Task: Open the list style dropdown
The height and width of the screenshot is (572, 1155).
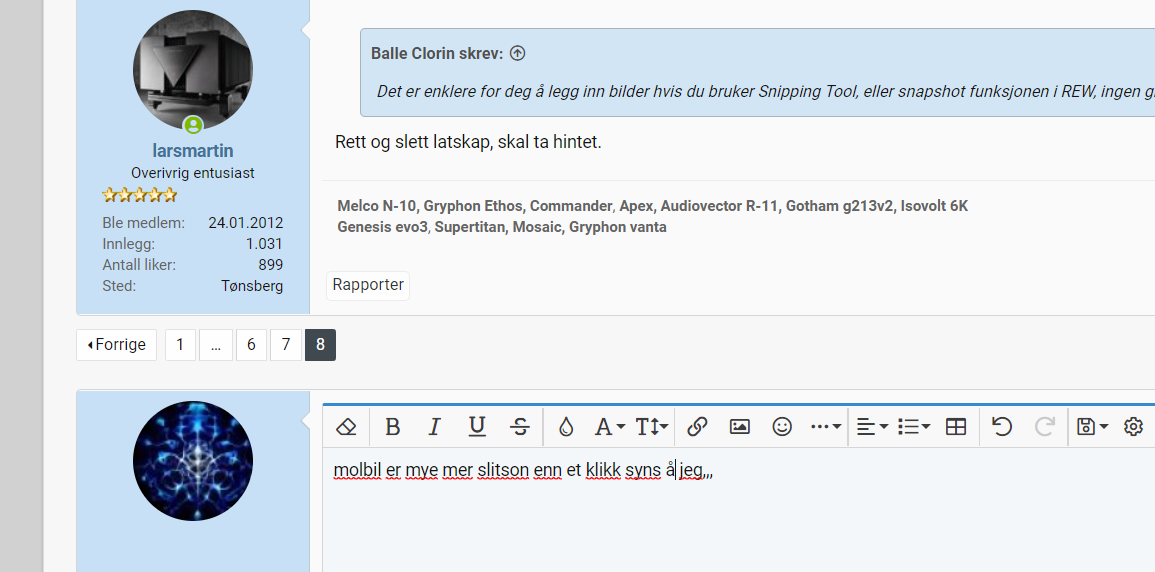Action: coord(914,426)
